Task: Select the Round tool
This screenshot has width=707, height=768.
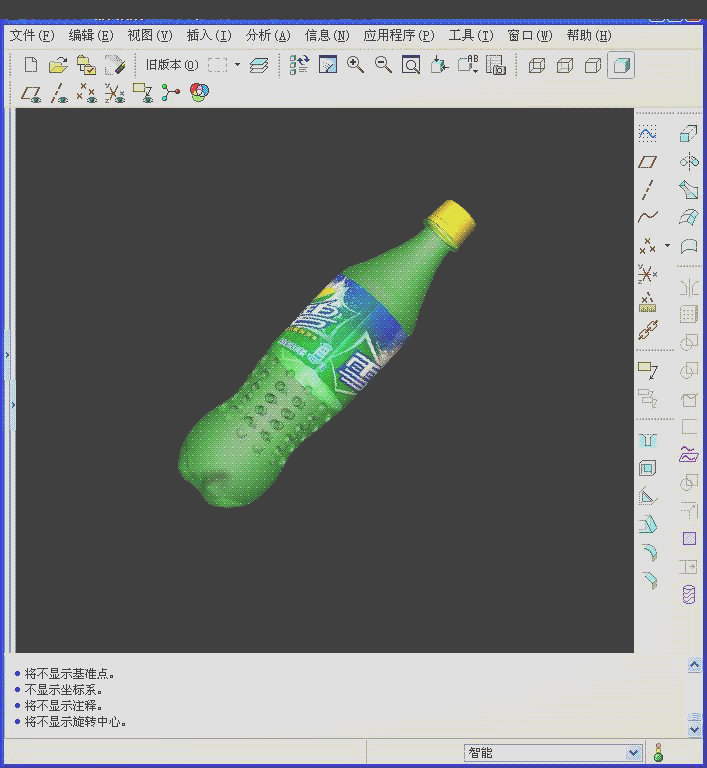Action: click(x=650, y=552)
